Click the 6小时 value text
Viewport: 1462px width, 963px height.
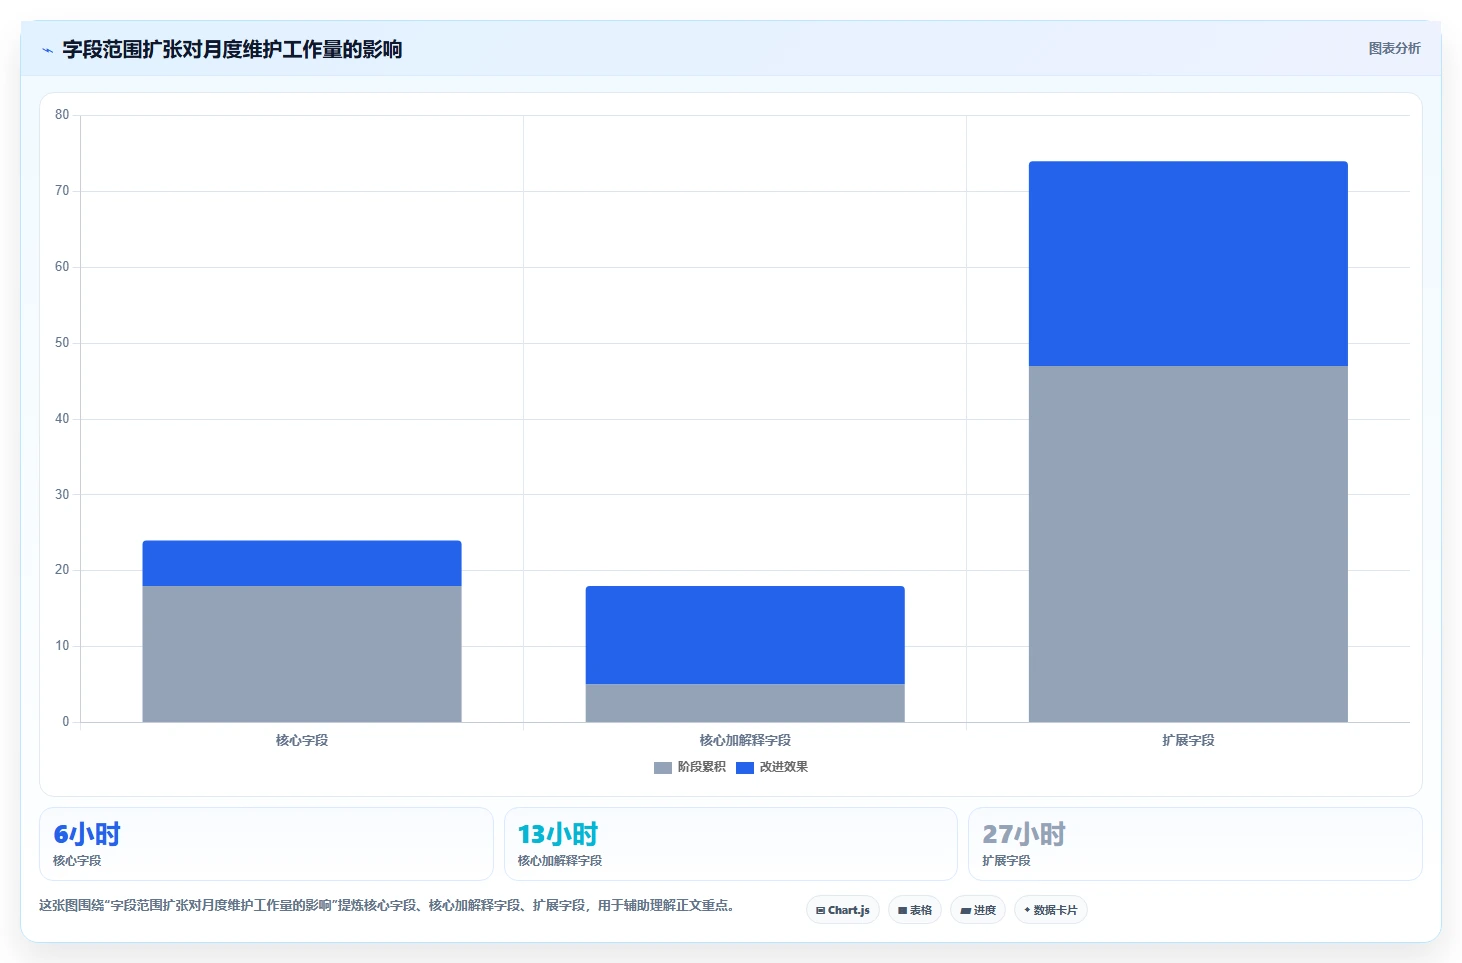coord(87,834)
